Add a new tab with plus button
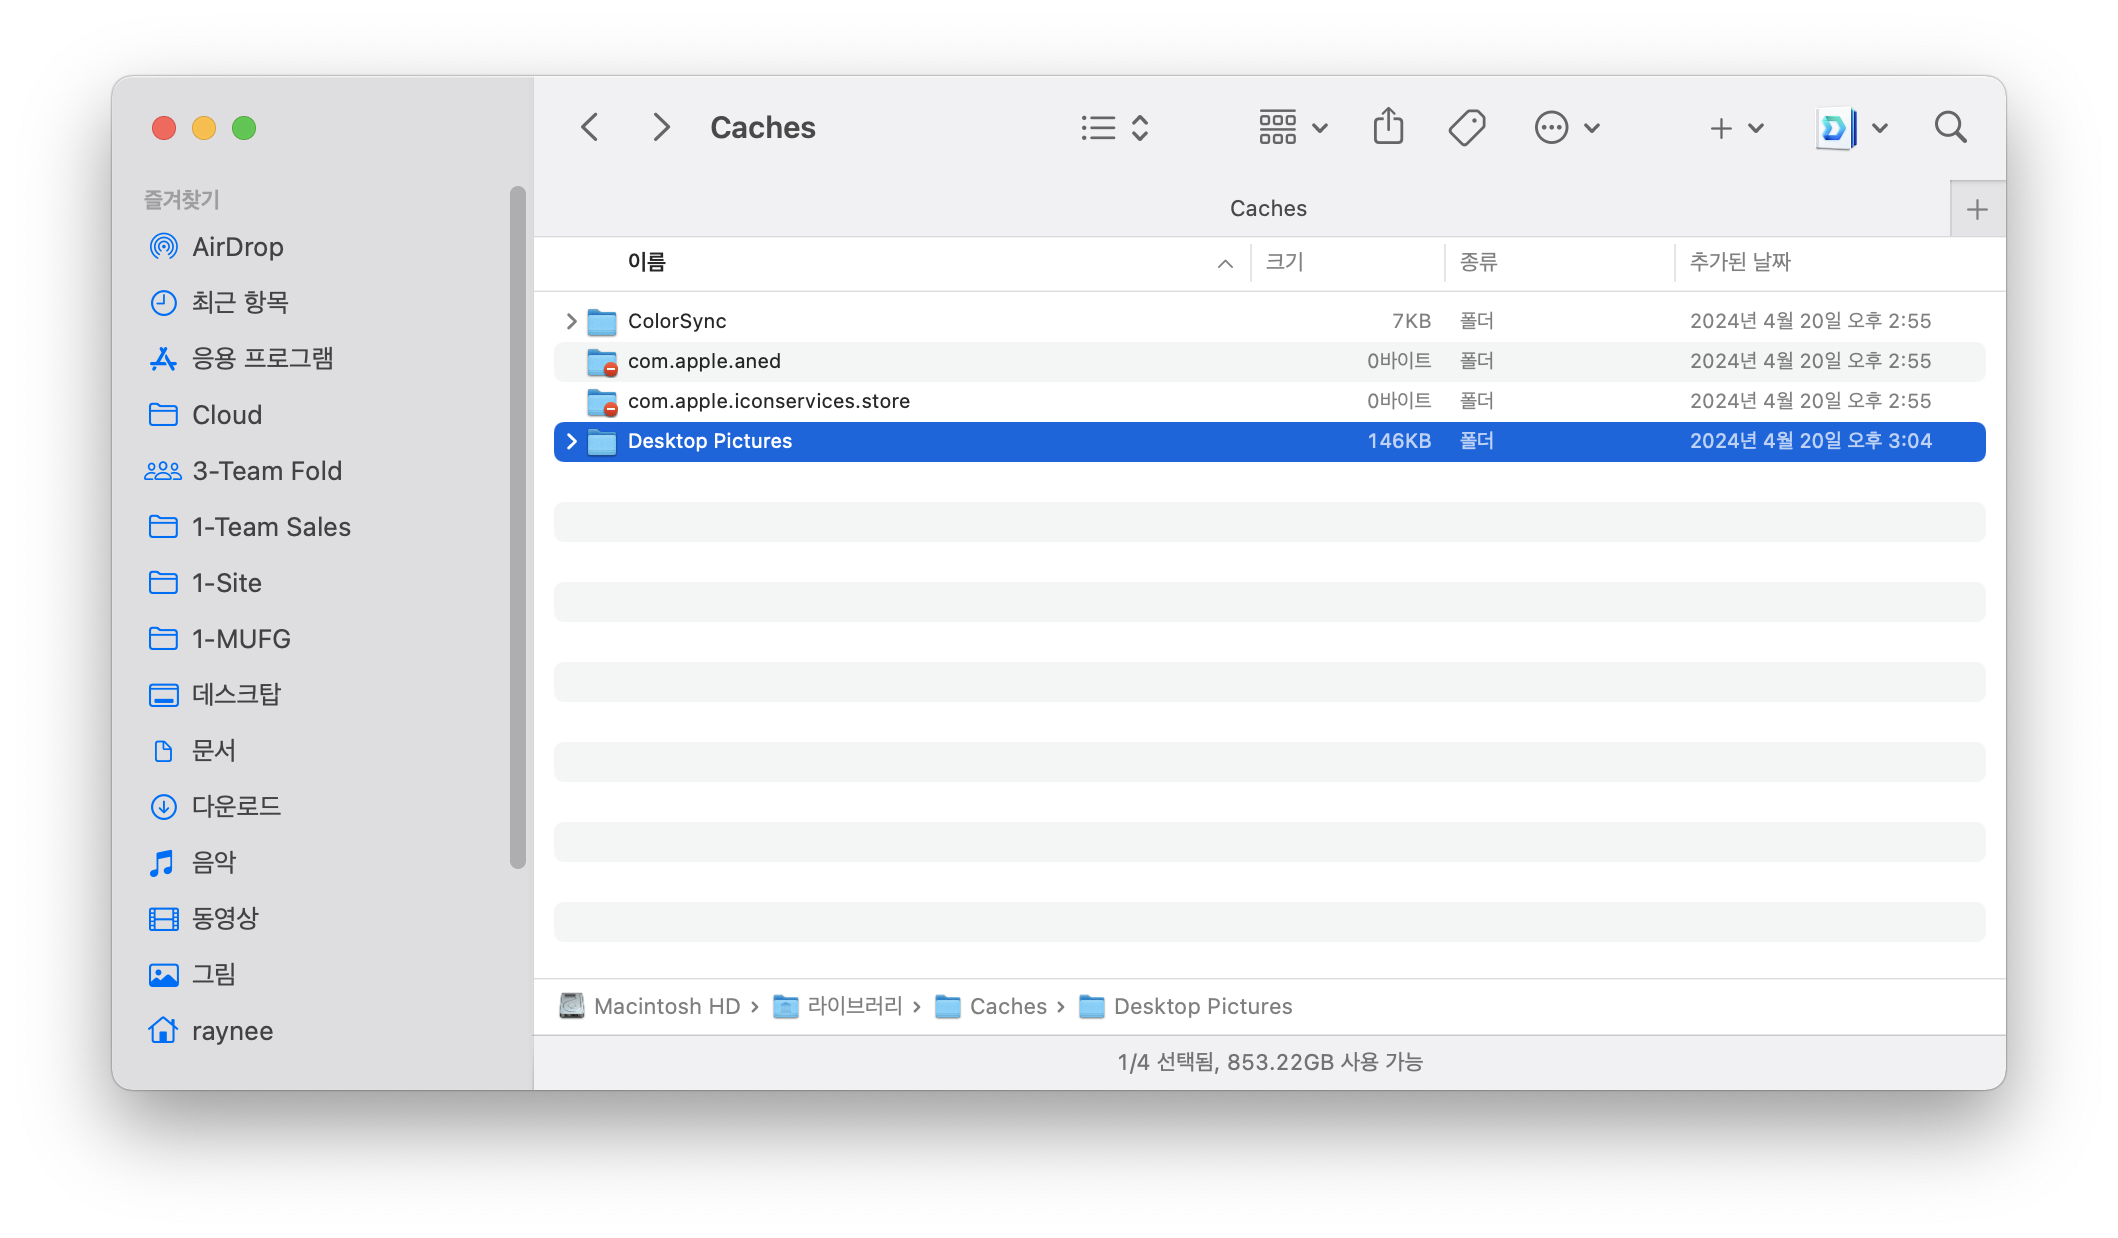The width and height of the screenshot is (2118, 1238). [1976, 209]
